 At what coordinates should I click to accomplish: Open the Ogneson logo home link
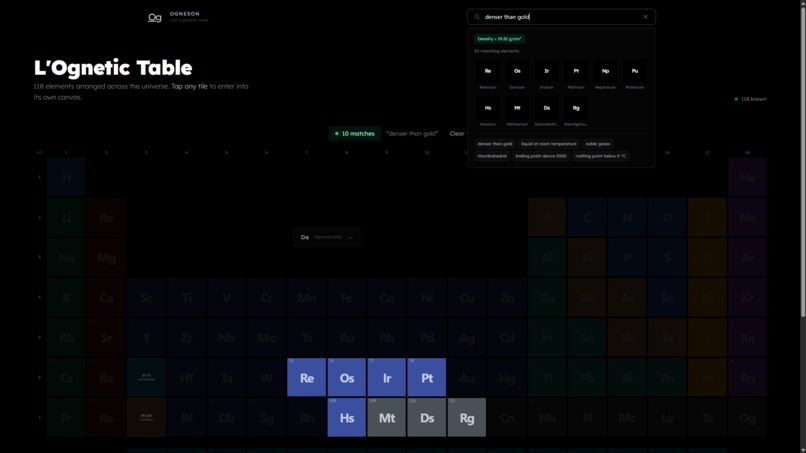(178, 17)
